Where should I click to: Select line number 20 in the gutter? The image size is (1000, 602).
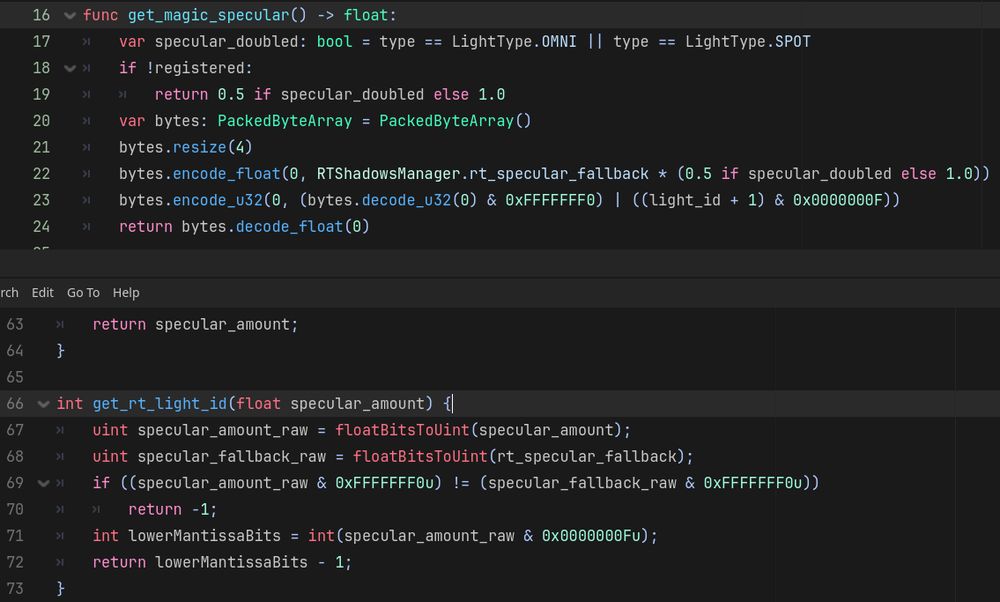coord(41,120)
